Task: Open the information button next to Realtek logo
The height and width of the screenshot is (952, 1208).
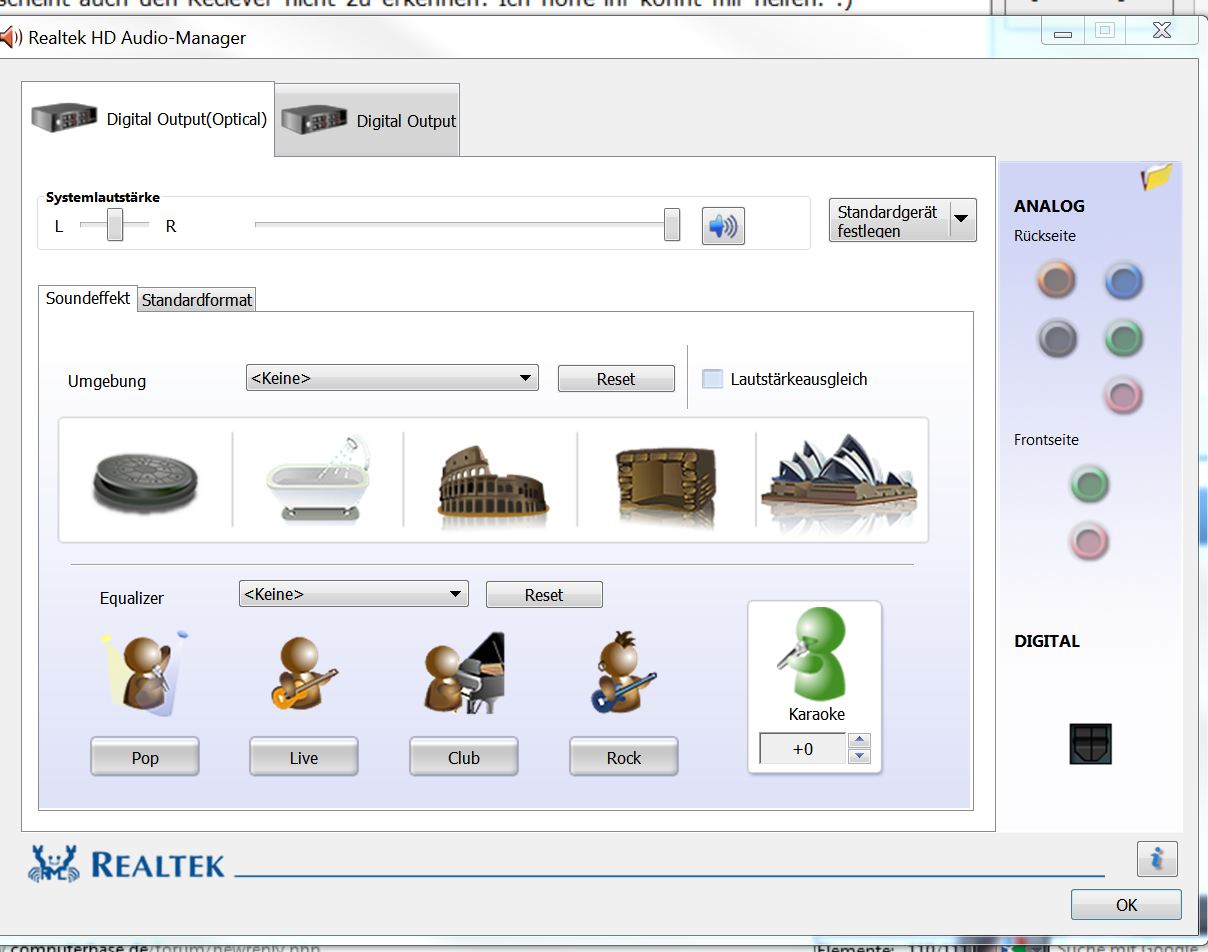Action: [1157, 859]
